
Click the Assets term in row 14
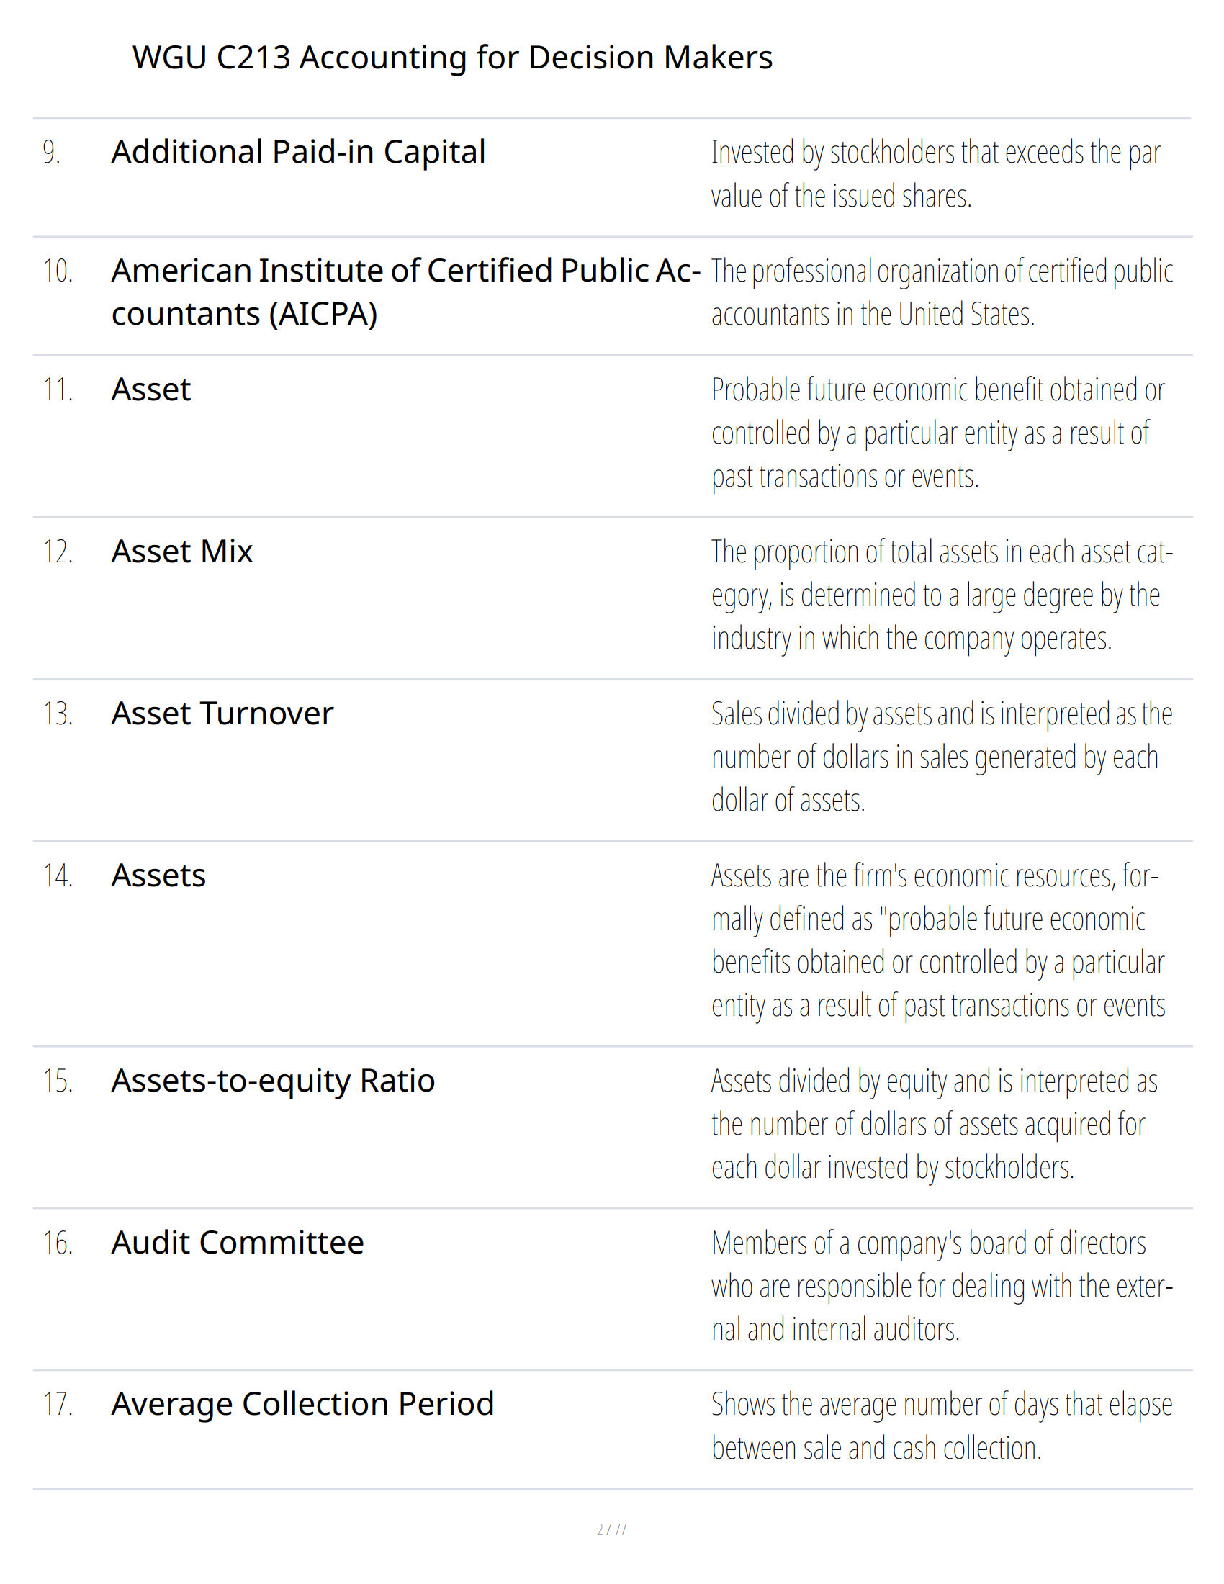pyautogui.click(x=158, y=875)
